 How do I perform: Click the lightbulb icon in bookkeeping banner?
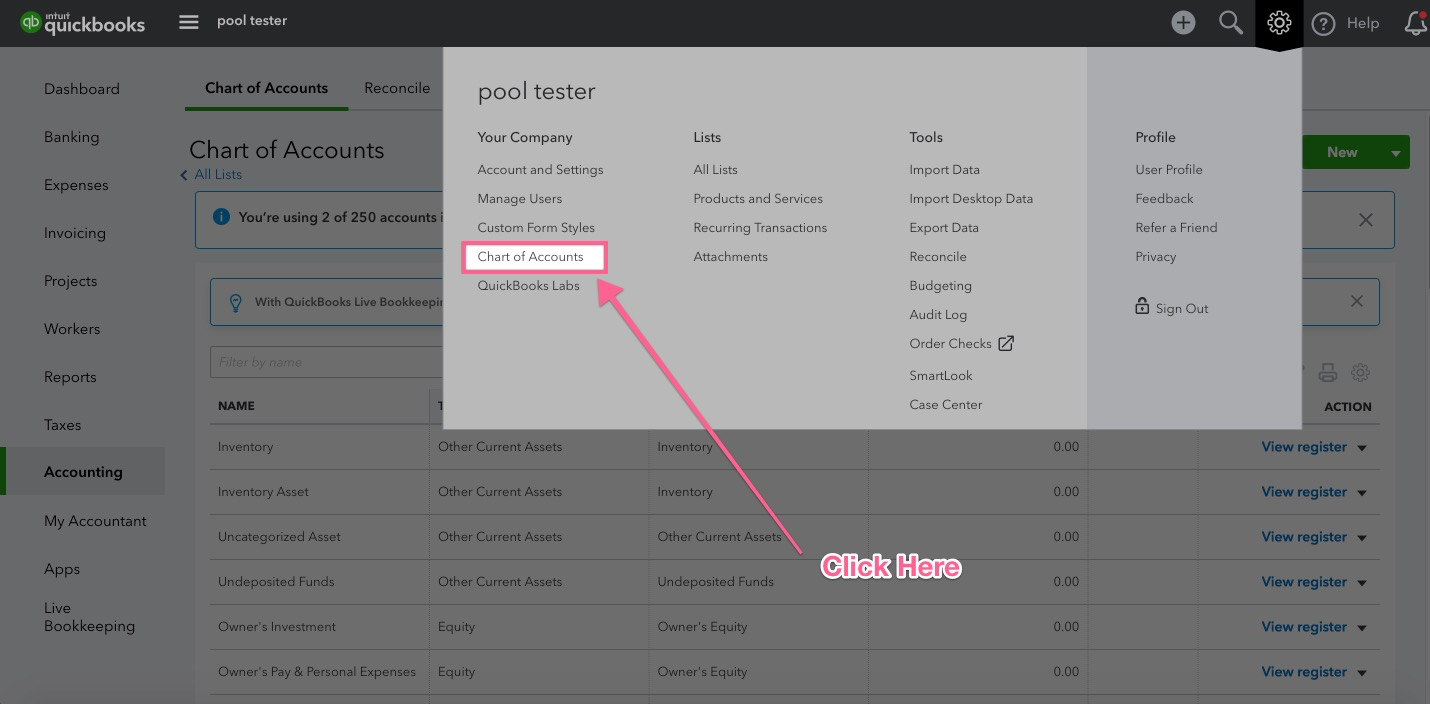(x=236, y=302)
